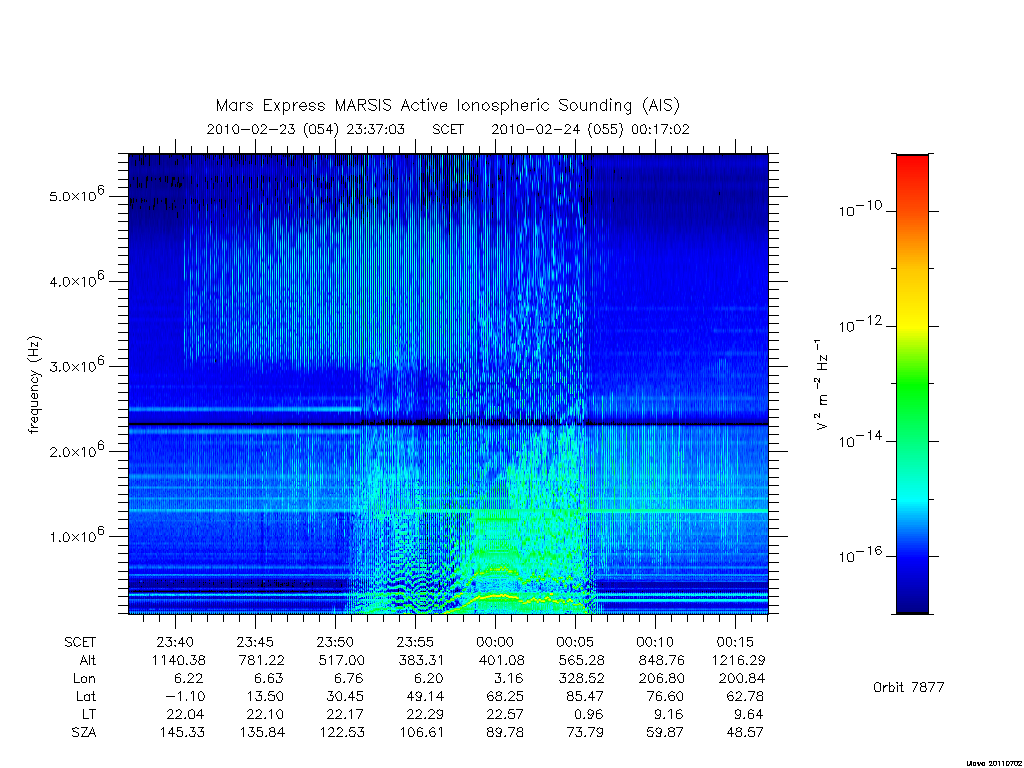
Task: Click the time tick label '23:45'
Action: tap(255, 642)
